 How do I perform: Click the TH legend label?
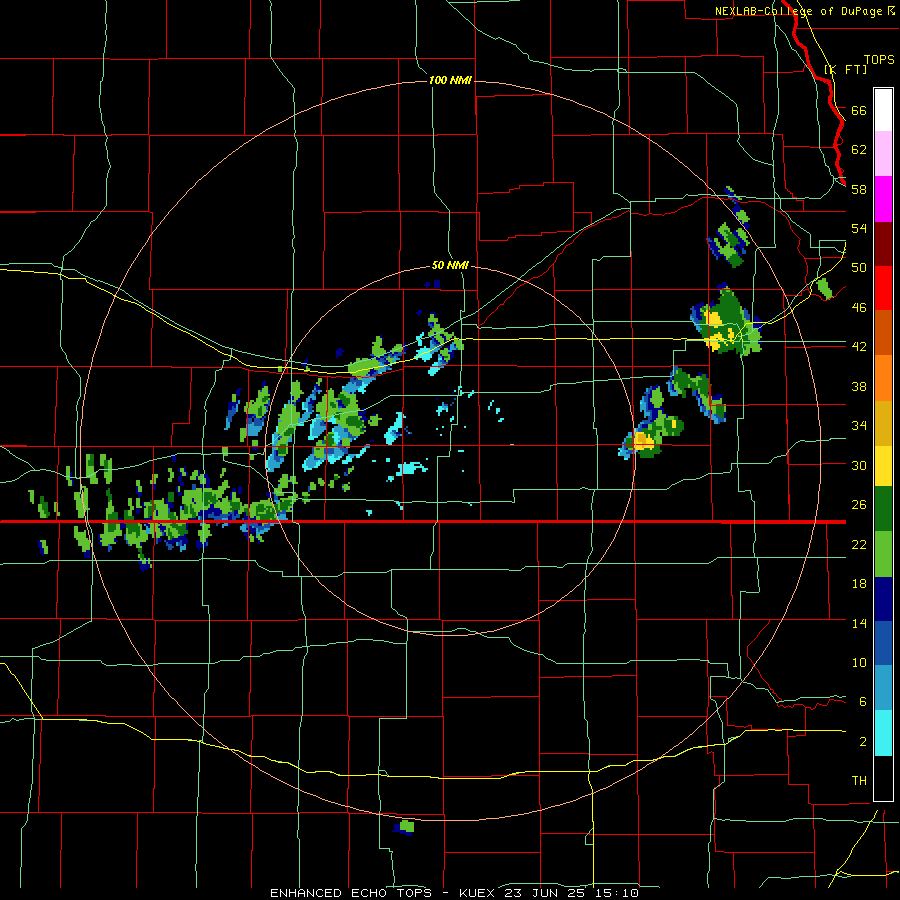pos(859,780)
